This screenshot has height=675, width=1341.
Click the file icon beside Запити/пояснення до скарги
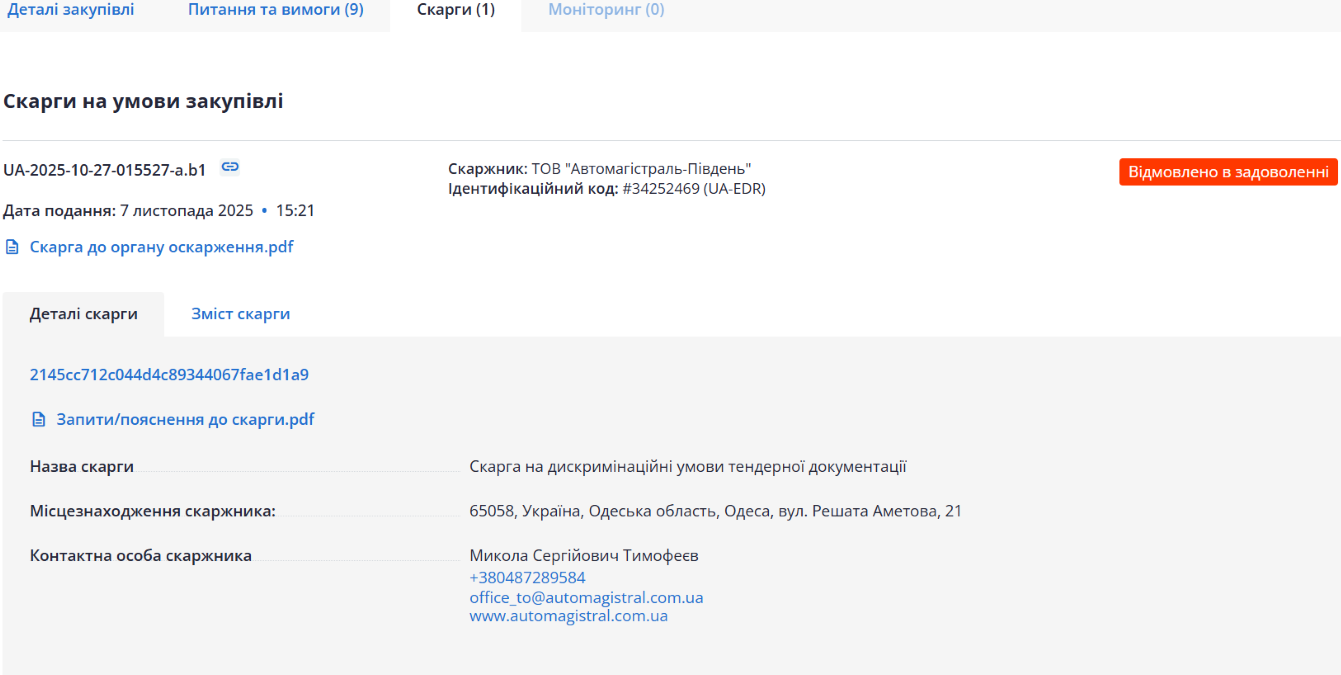(39, 420)
